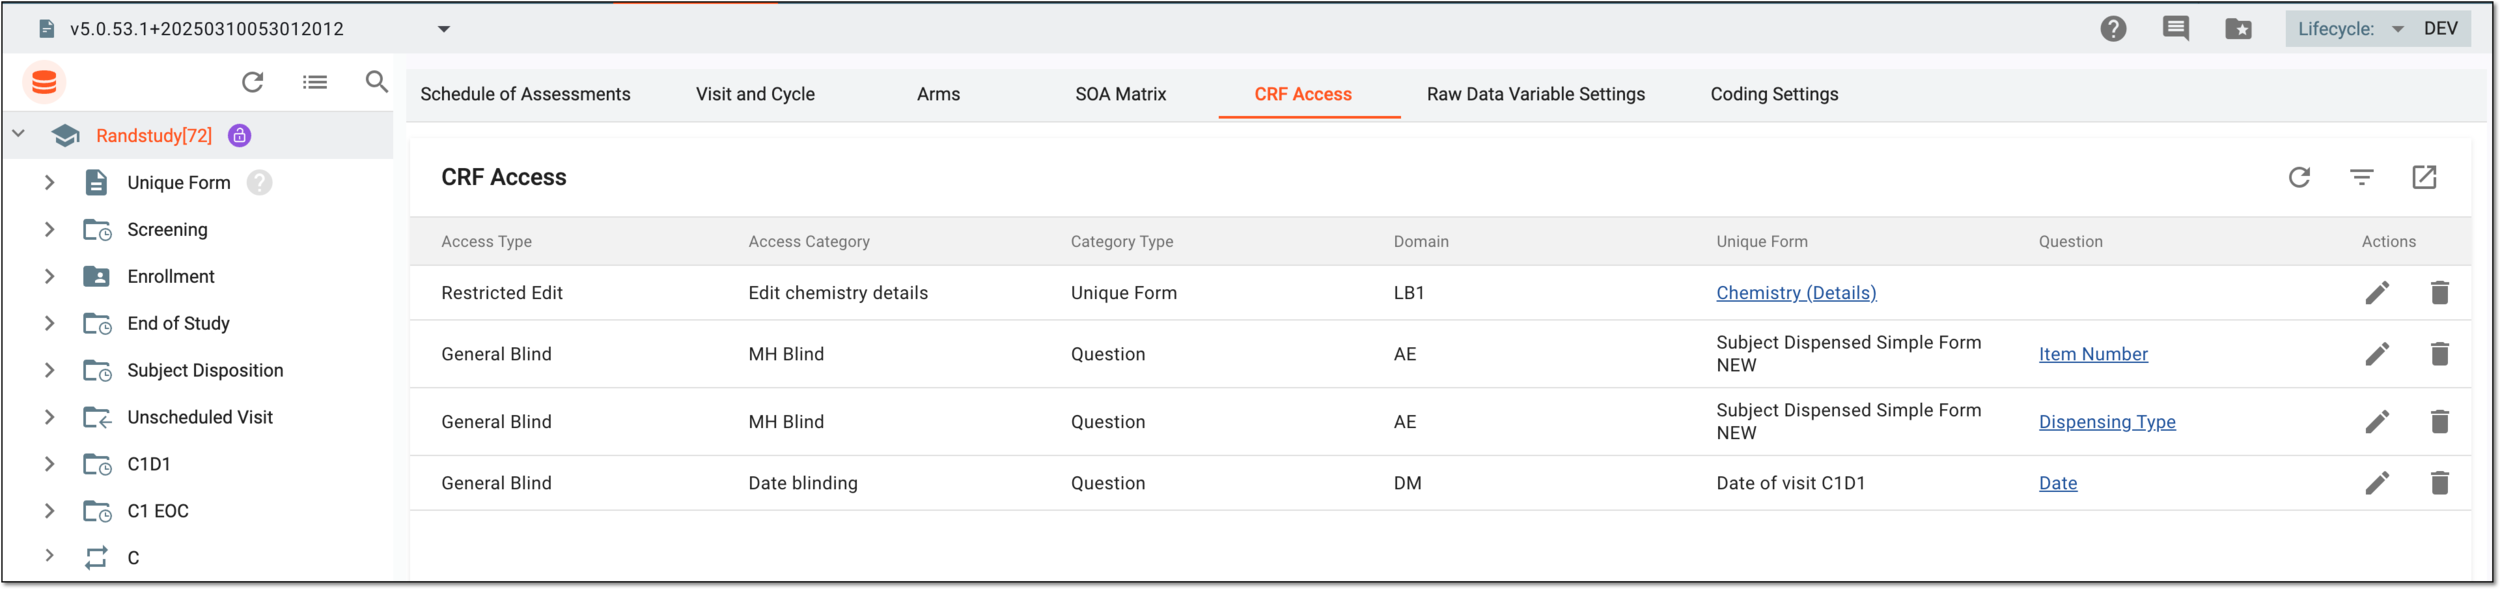The image size is (2500, 589).
Task: Open the comments chat icon
Action: (x=2175, y=29)
